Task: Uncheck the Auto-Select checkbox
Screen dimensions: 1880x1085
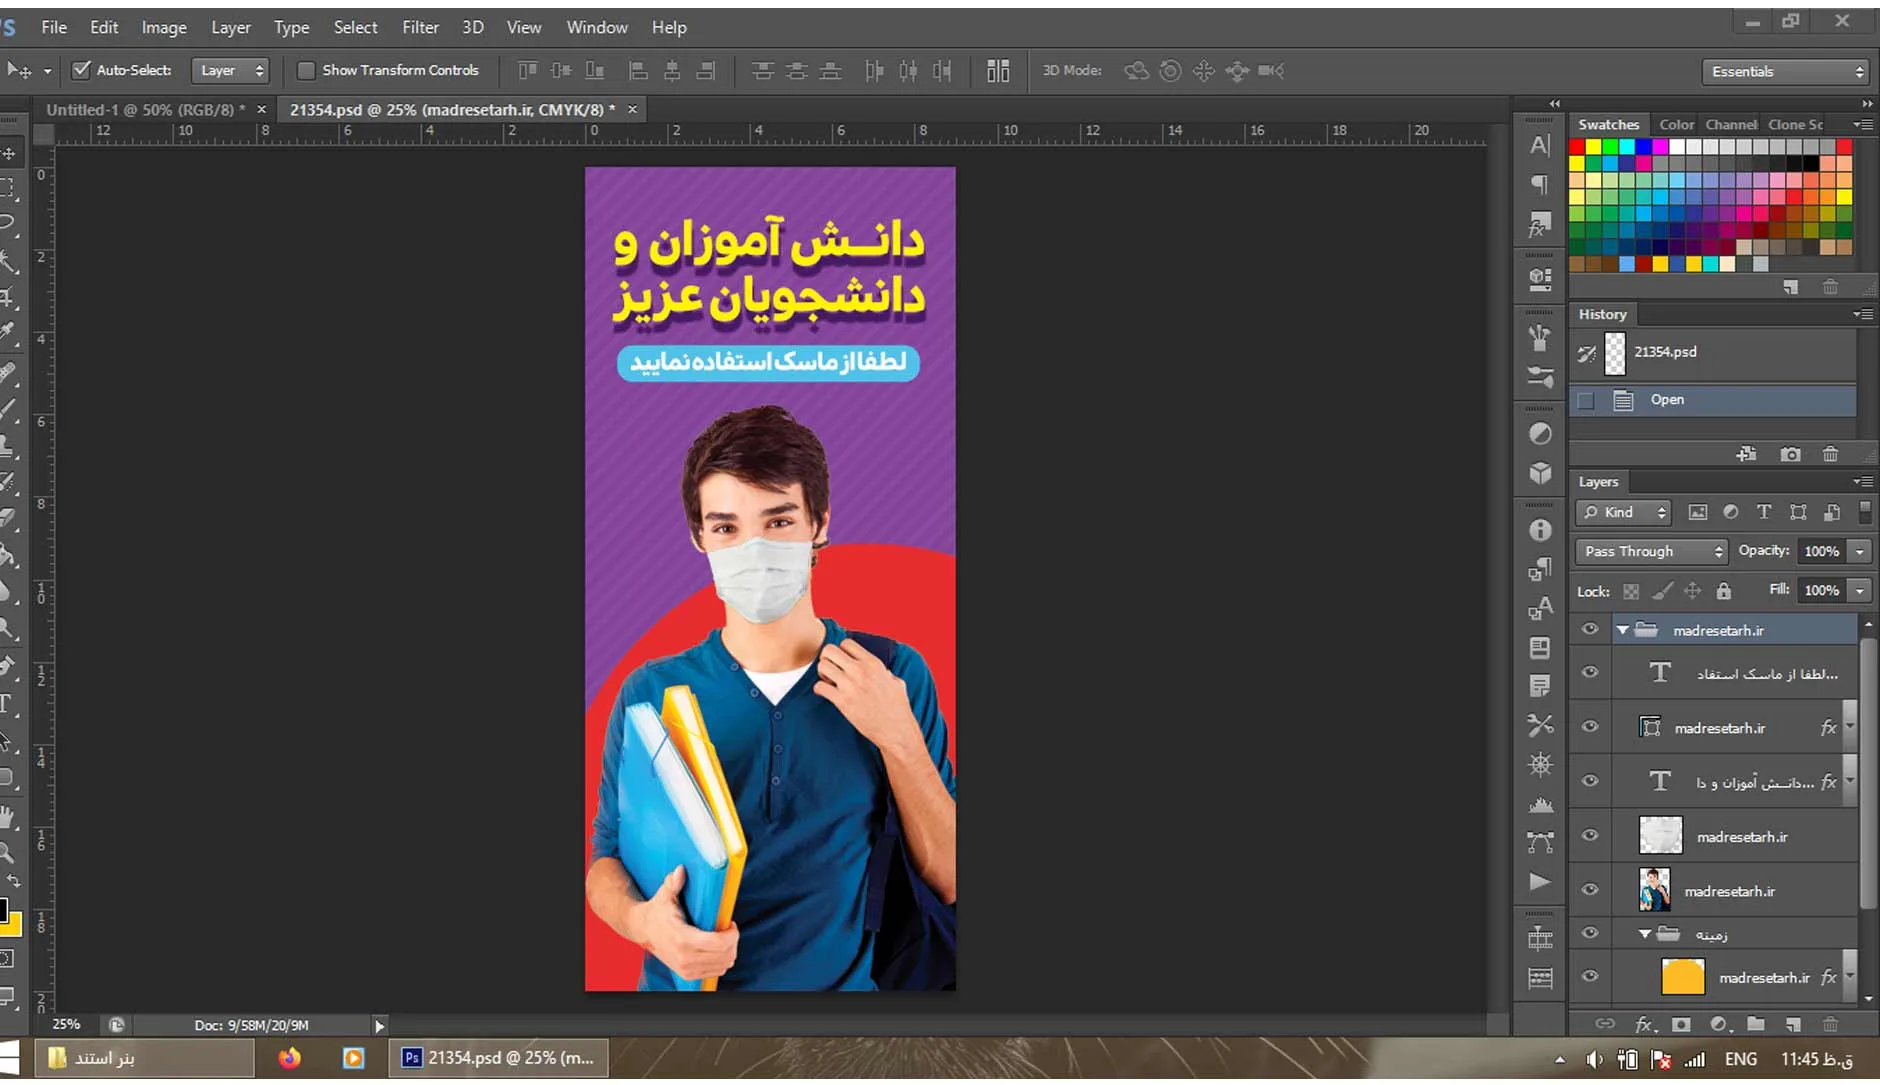Action: 81,70
